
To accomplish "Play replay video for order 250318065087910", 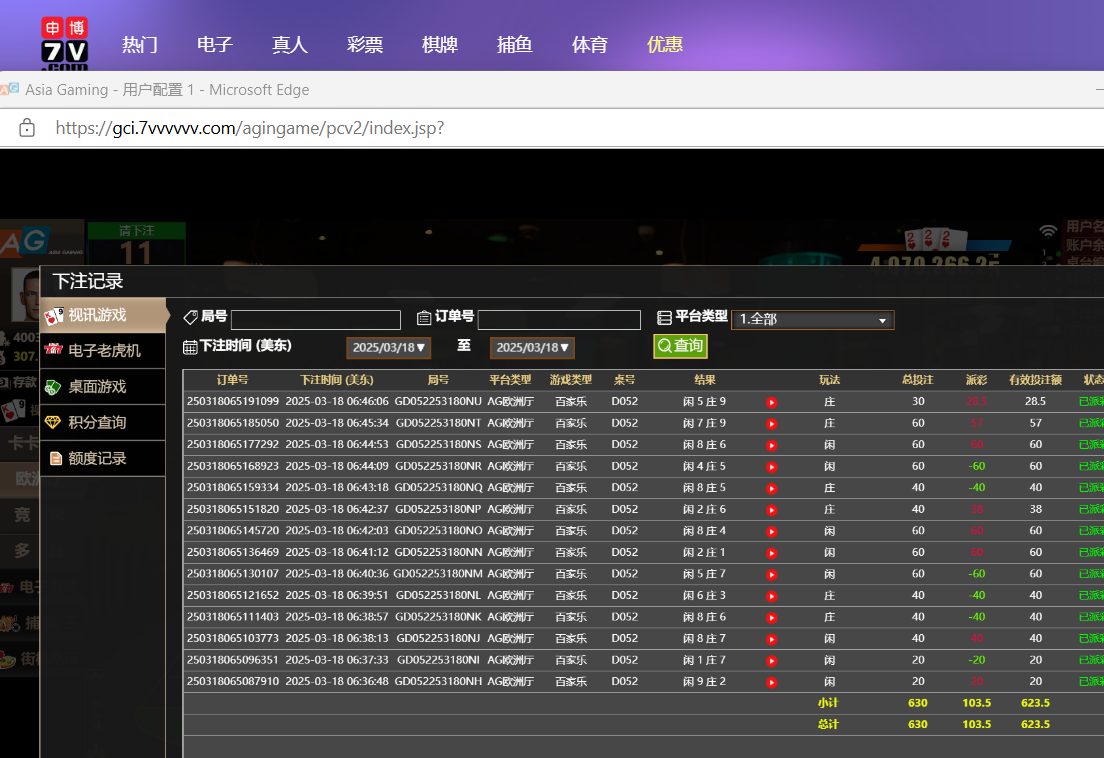I will [x=771, y=682].
